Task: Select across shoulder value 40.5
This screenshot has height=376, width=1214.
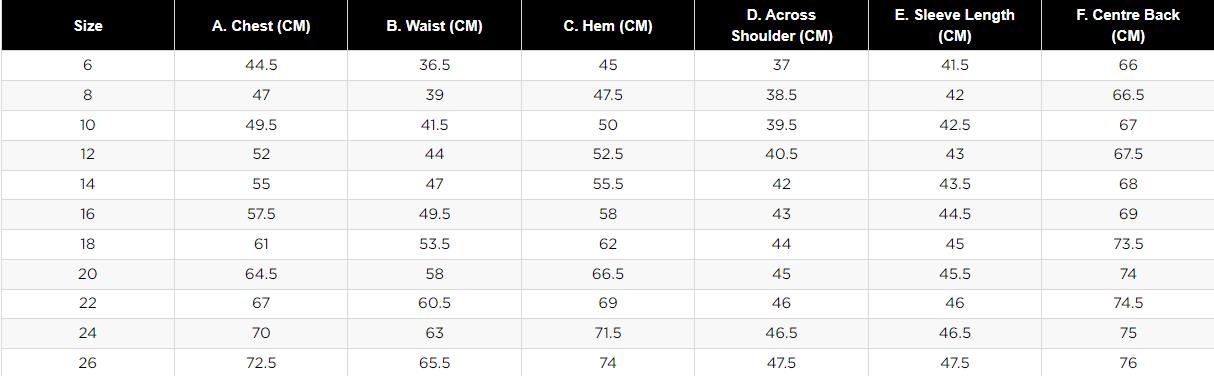Action: 781,154
